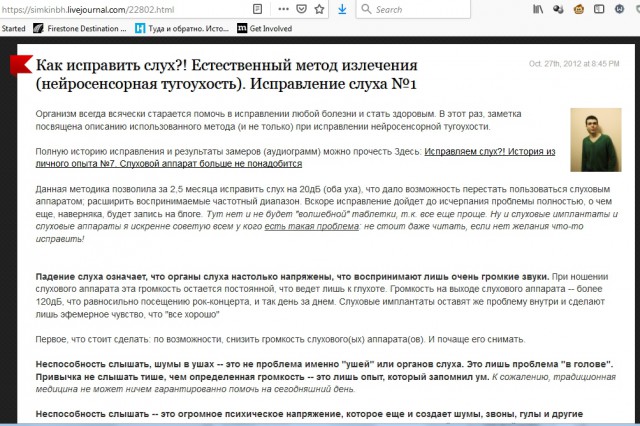Click the Search box in toolbar
Viewport: 640px width, 426px height.
coord(413,9)
